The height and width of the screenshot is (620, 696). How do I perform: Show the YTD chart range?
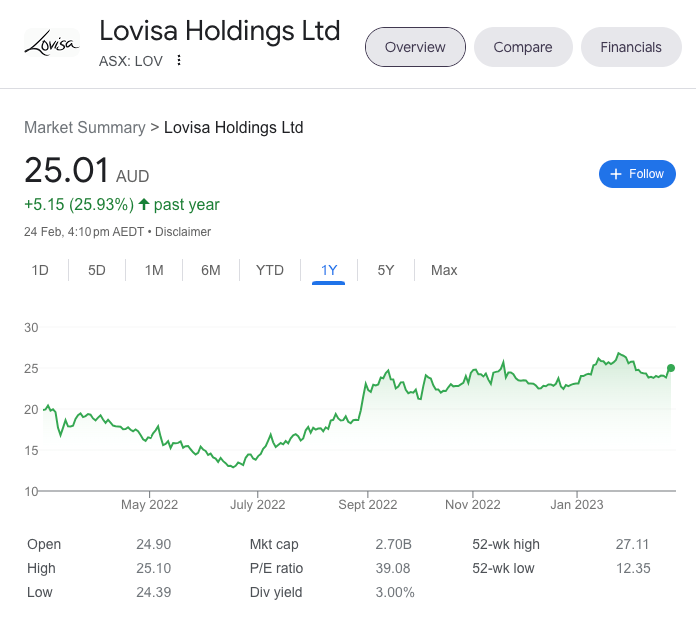pyautogui.click(x=270, y=270)
